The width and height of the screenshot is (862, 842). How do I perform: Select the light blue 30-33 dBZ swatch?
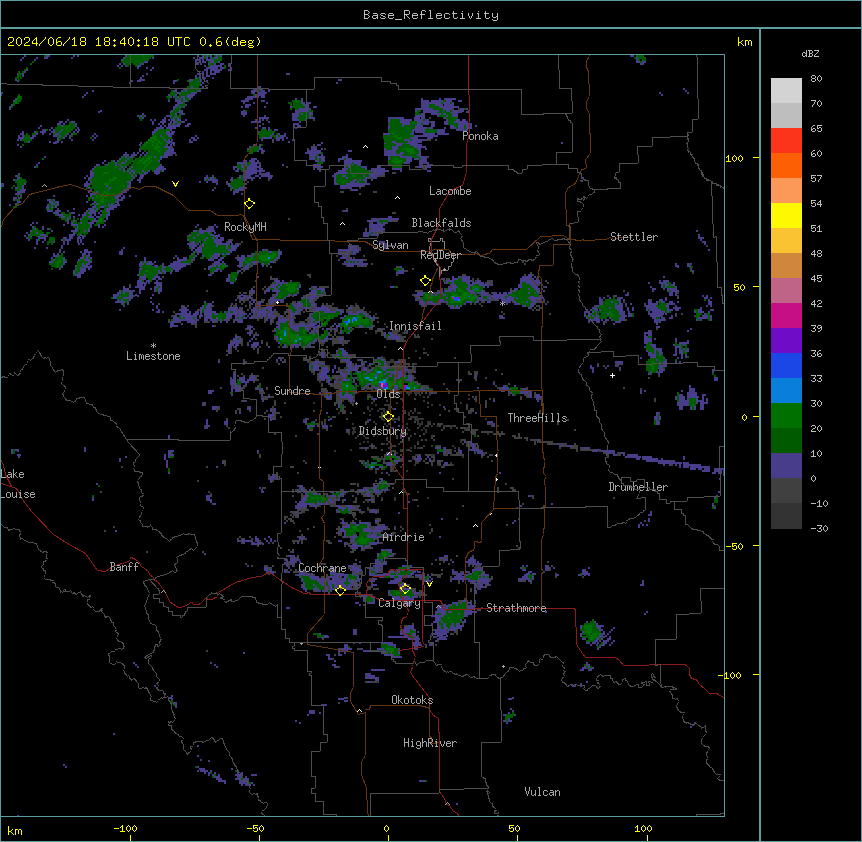point(786,391)
